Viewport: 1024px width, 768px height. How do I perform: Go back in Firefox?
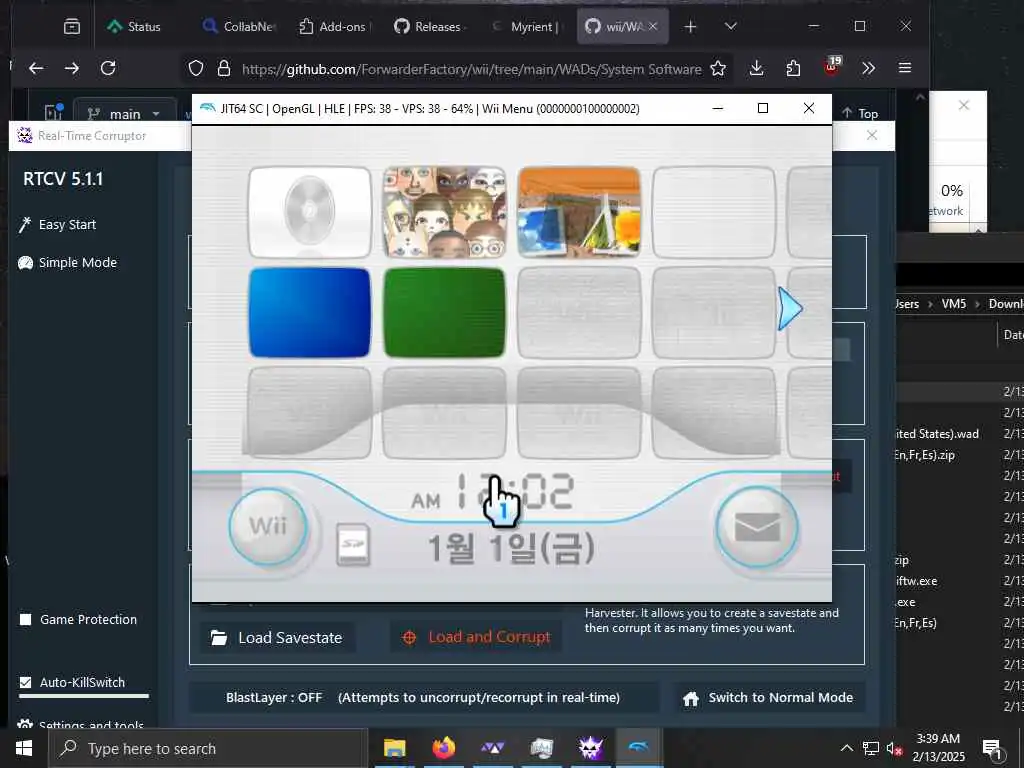[36, 68]
